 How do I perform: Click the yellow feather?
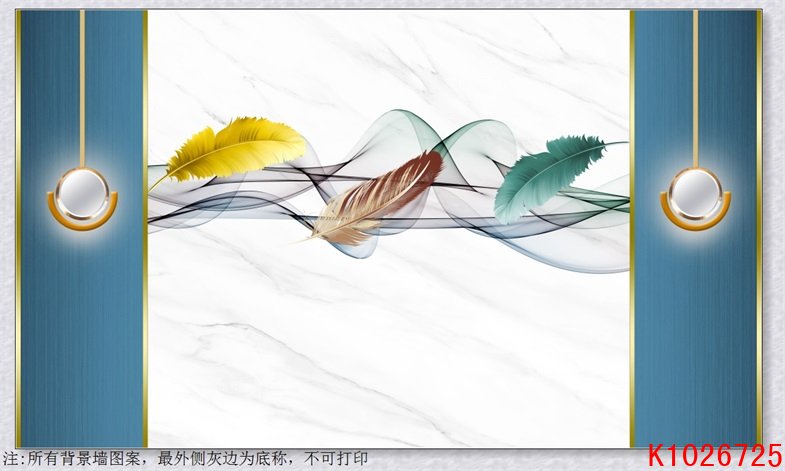pos(229,152)
